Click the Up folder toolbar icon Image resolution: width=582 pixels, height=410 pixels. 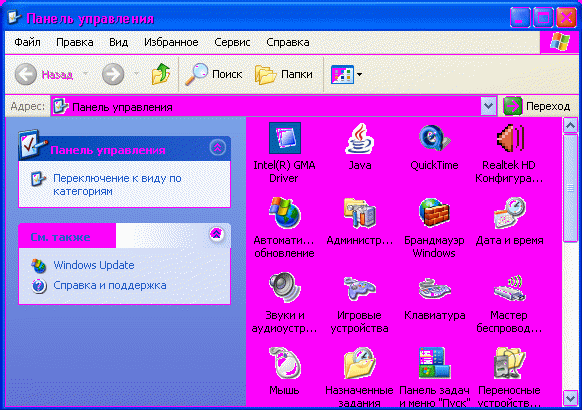[161, 74]
